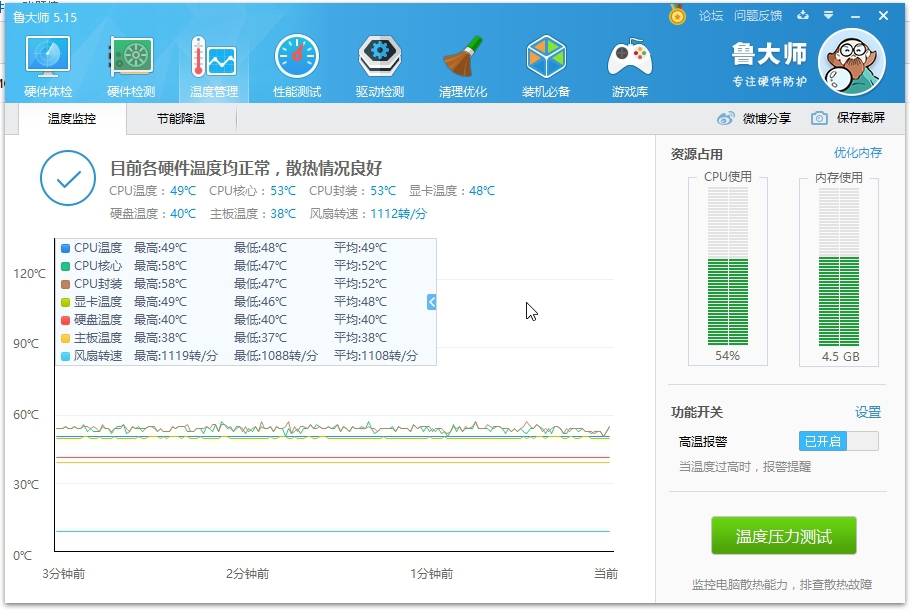Click the 3分钟前 time axis label
The image size is (910, 610).
tap(63, 573)
